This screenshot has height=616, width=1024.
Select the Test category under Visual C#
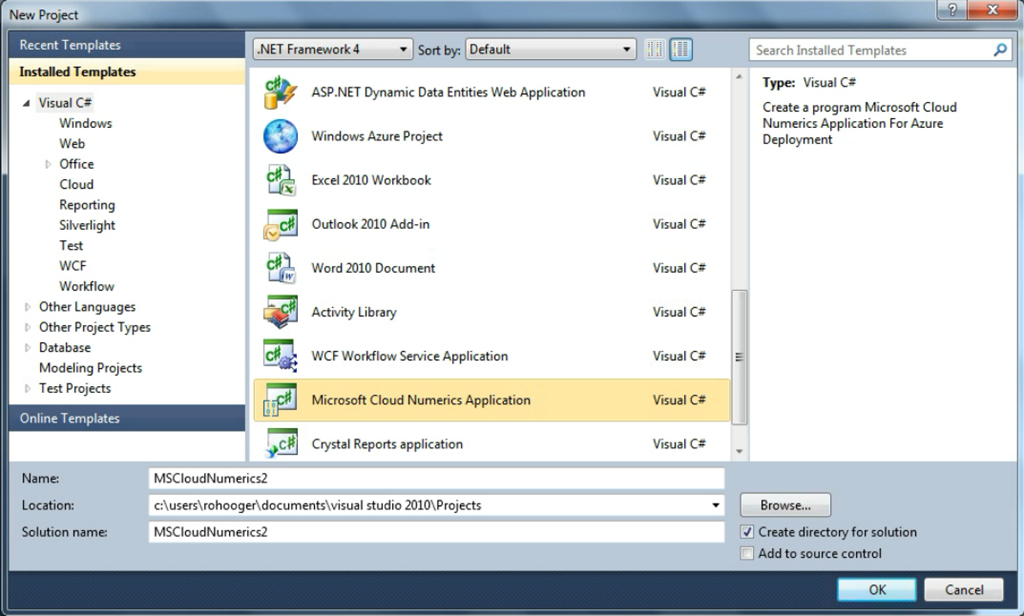(x=71, y=246)
